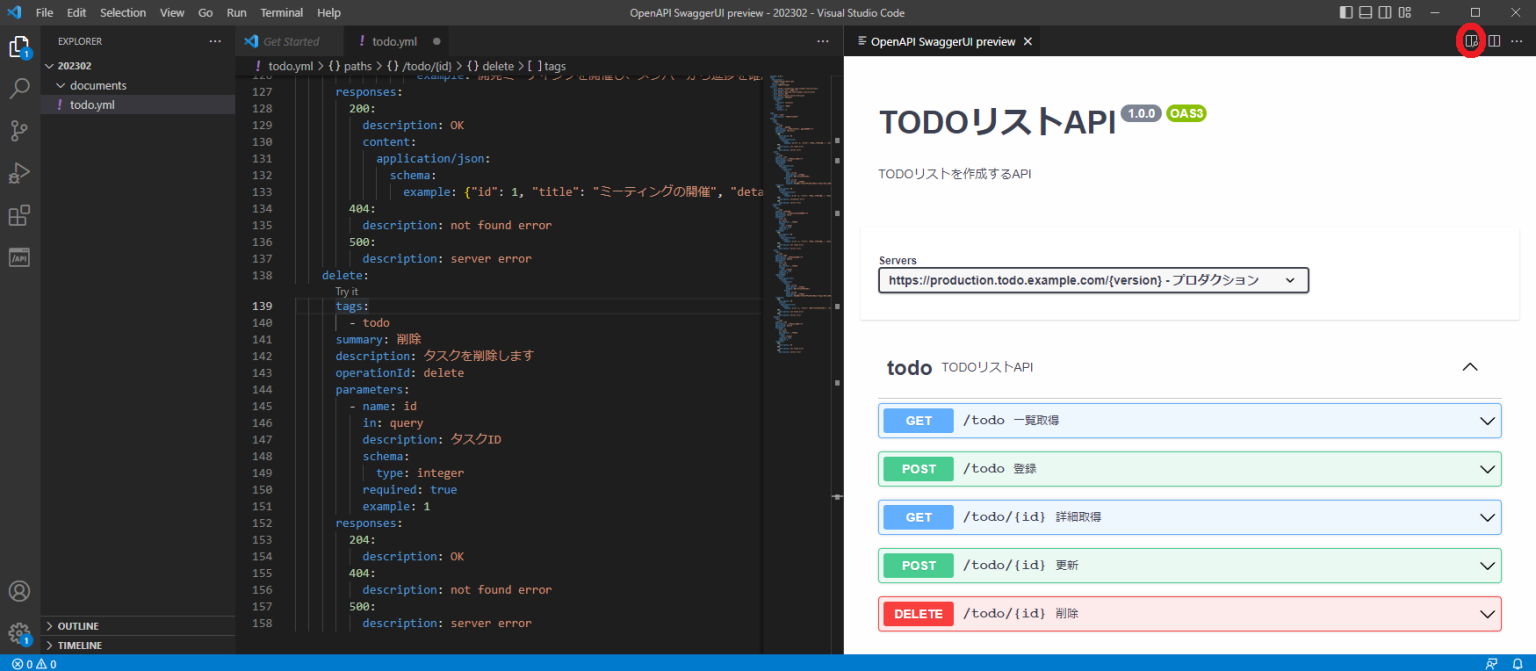
Task: Open the Source Control view
Action: point(20,130)
